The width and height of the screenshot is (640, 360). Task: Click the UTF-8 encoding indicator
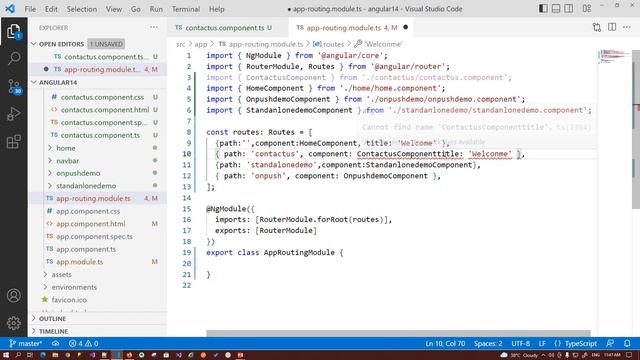(x=520, y=344)
